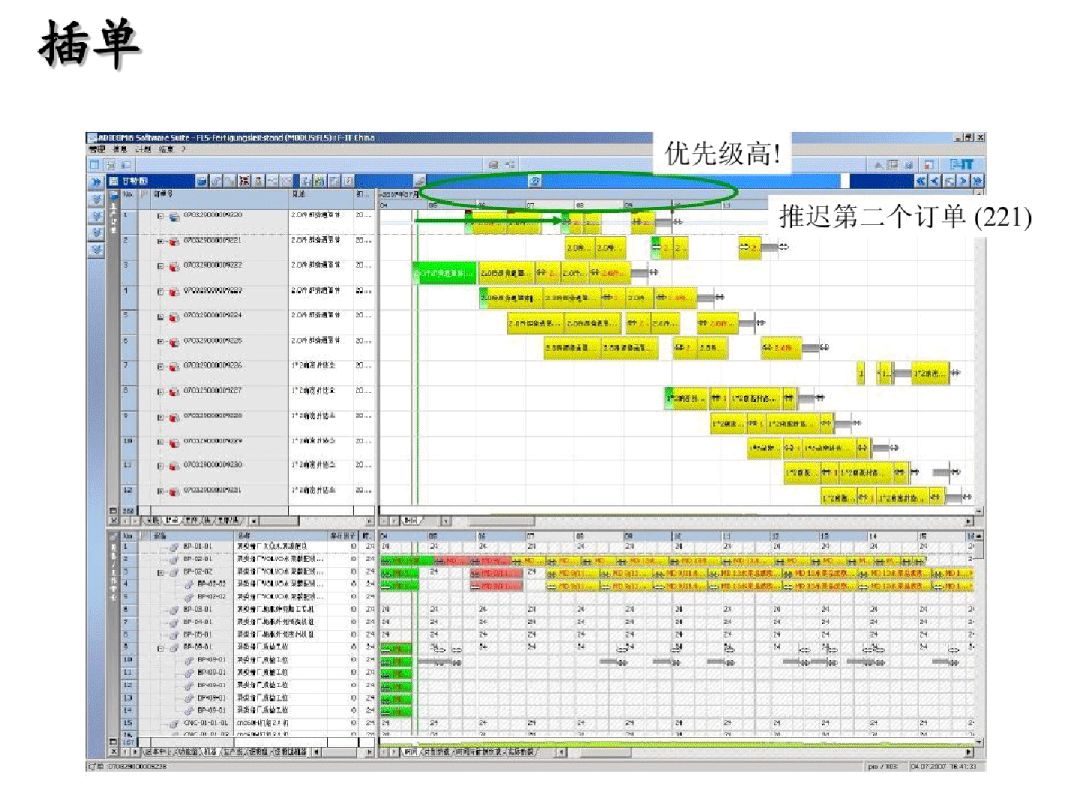Screen dimensions: 1080x810
Task: Click the resource icon next to BP-01-01
Action: [x=174, y=547]
